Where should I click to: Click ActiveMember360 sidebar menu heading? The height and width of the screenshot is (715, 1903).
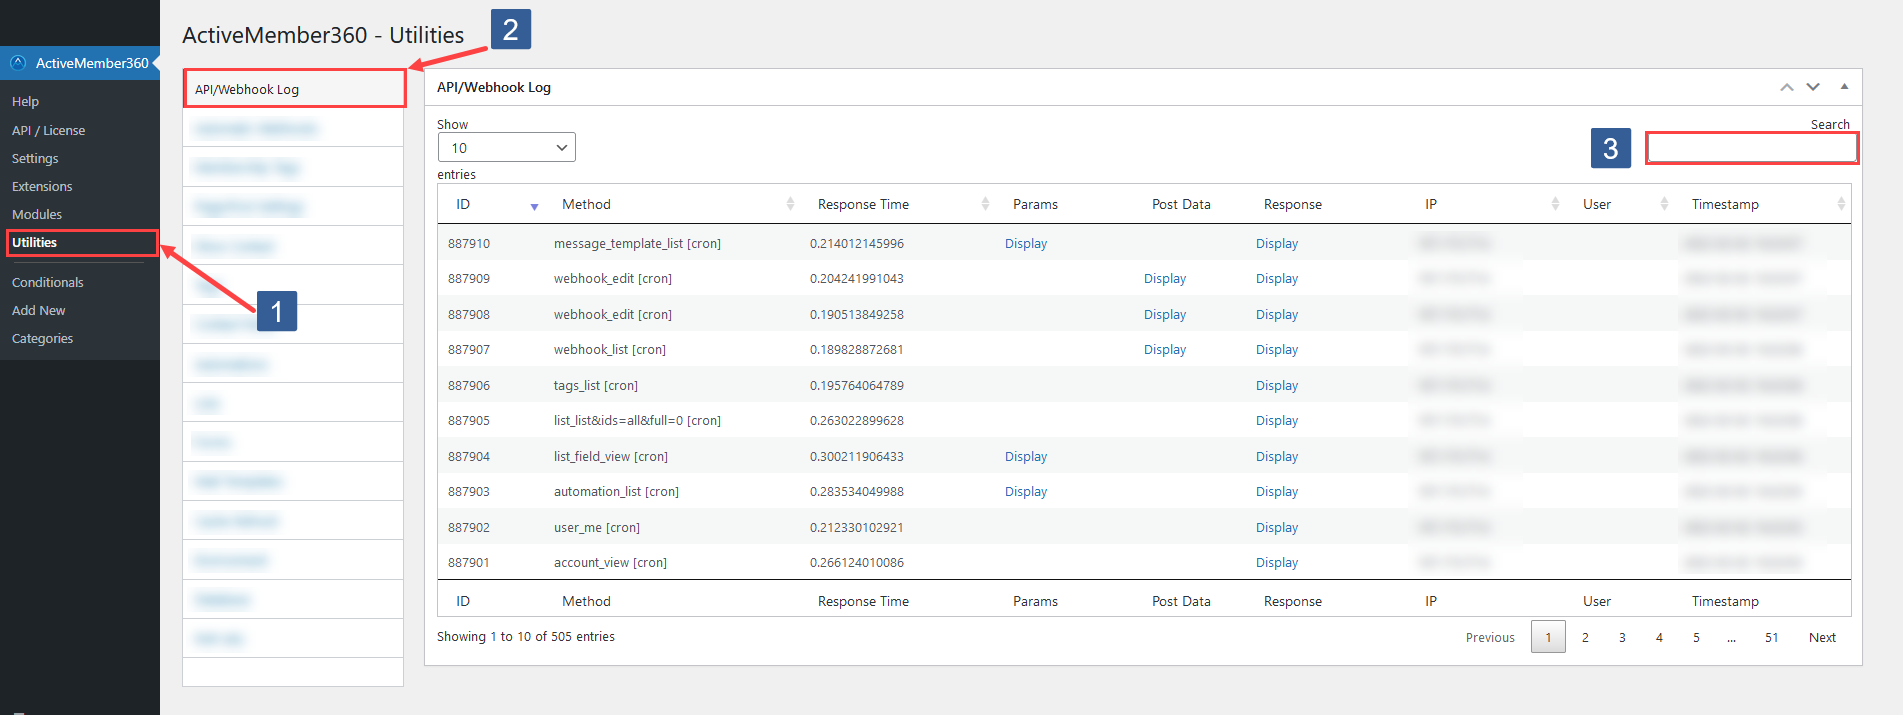pos(92,63)
